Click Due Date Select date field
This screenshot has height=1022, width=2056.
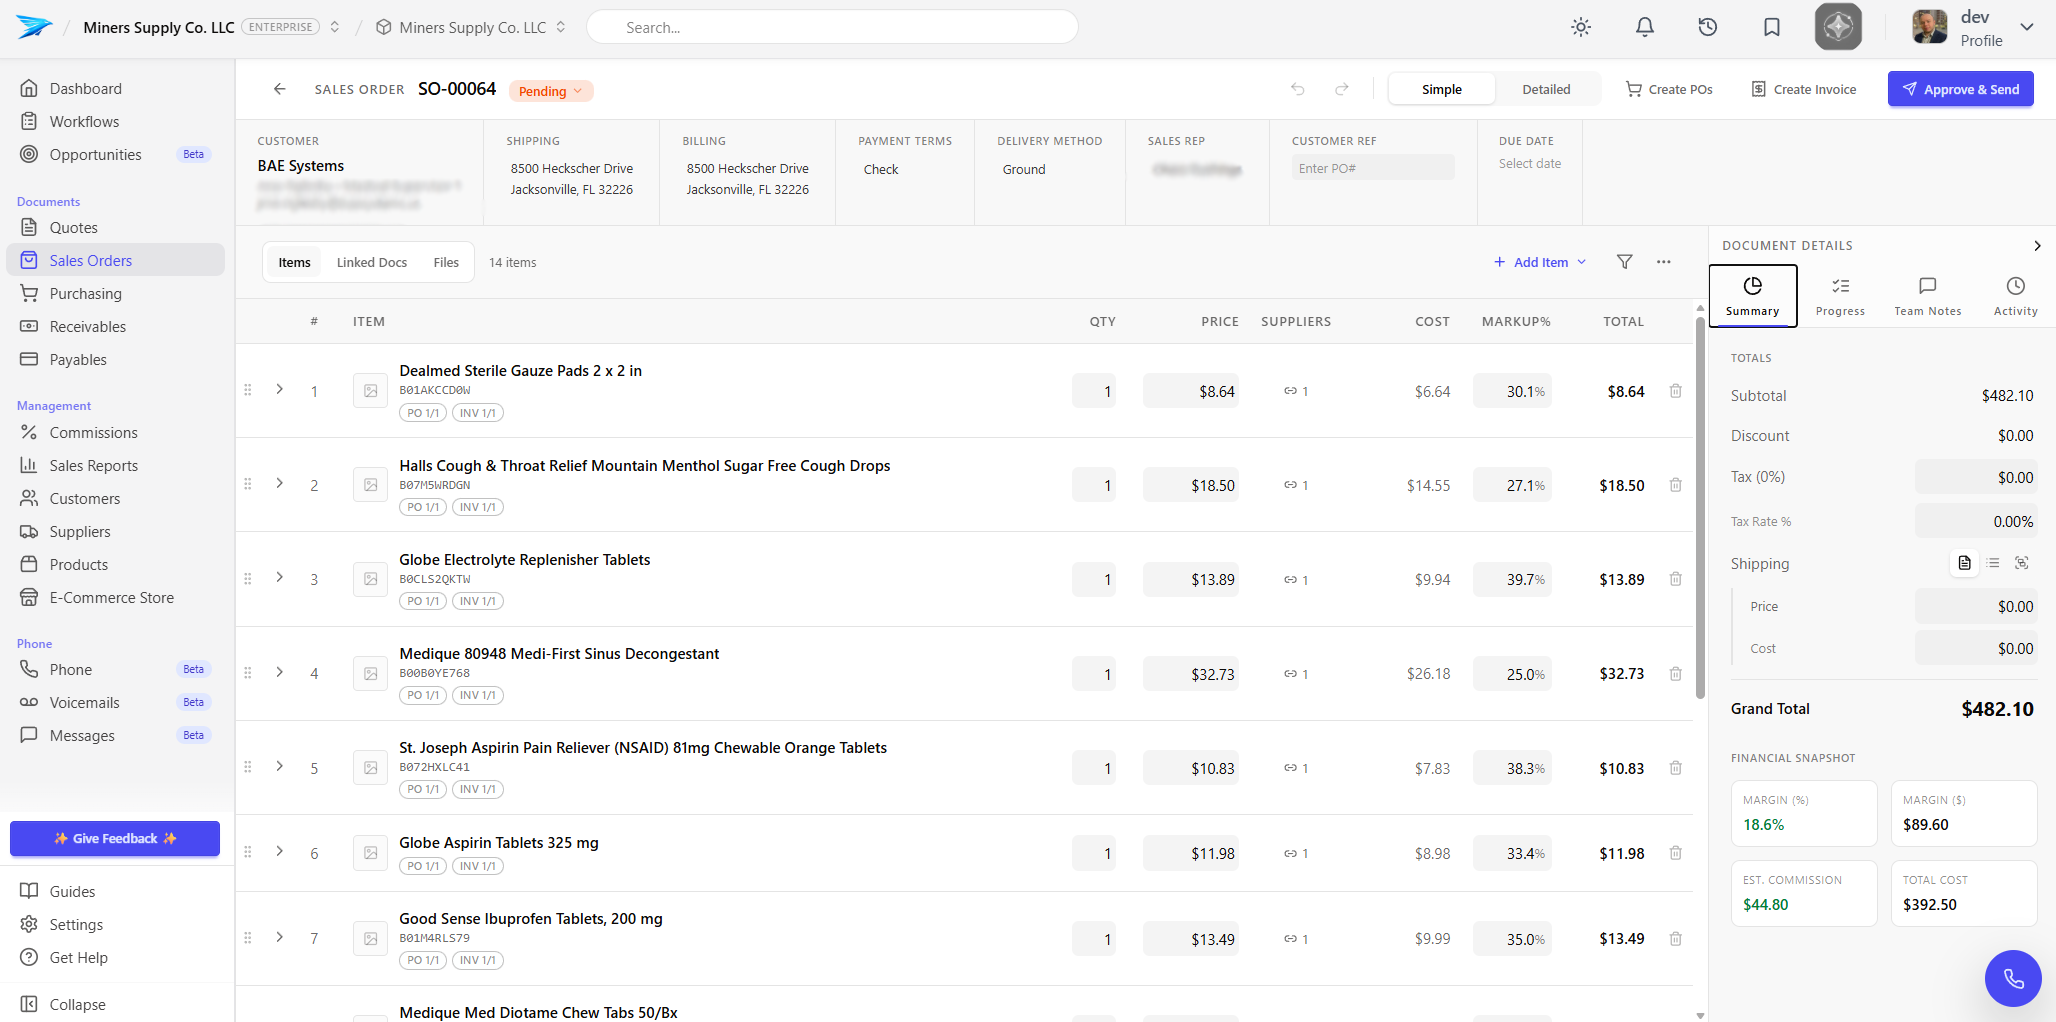pos(1530,163)
